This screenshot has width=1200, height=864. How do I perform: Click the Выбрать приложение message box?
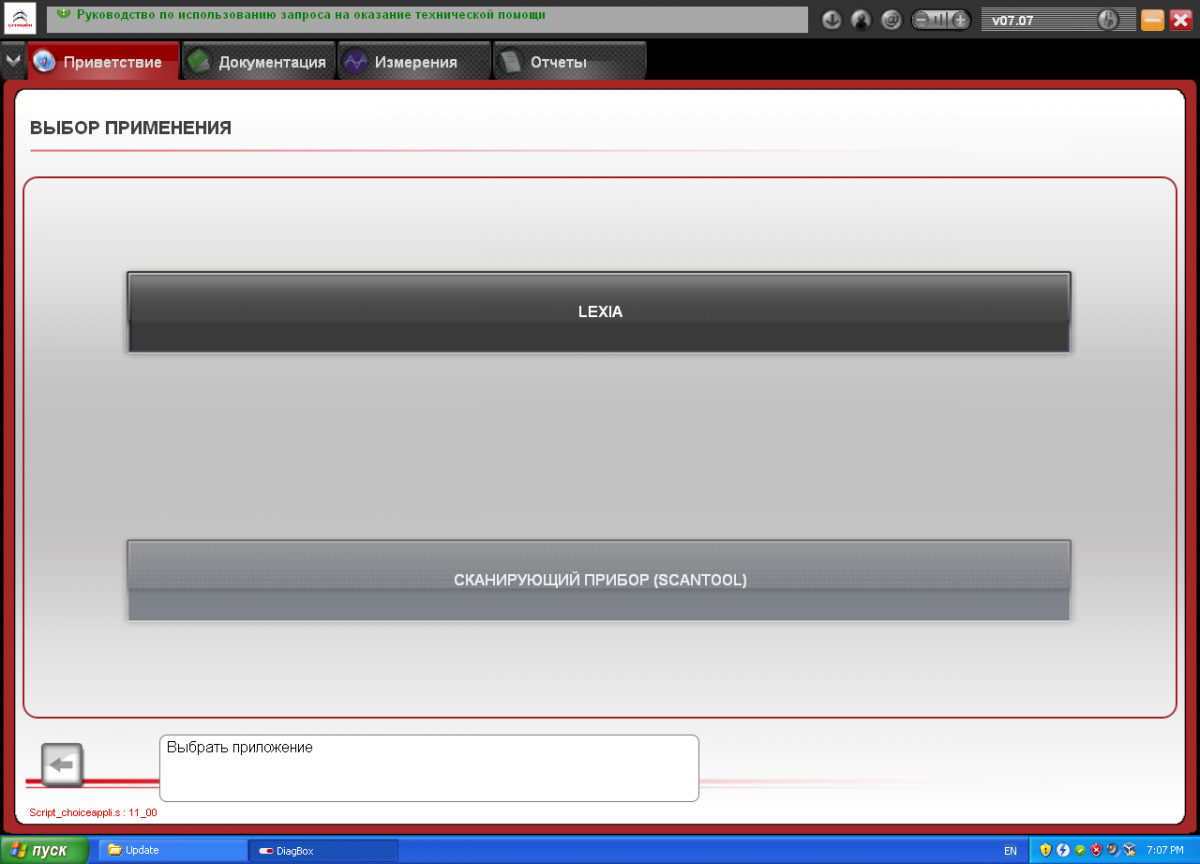click(429, 768)
